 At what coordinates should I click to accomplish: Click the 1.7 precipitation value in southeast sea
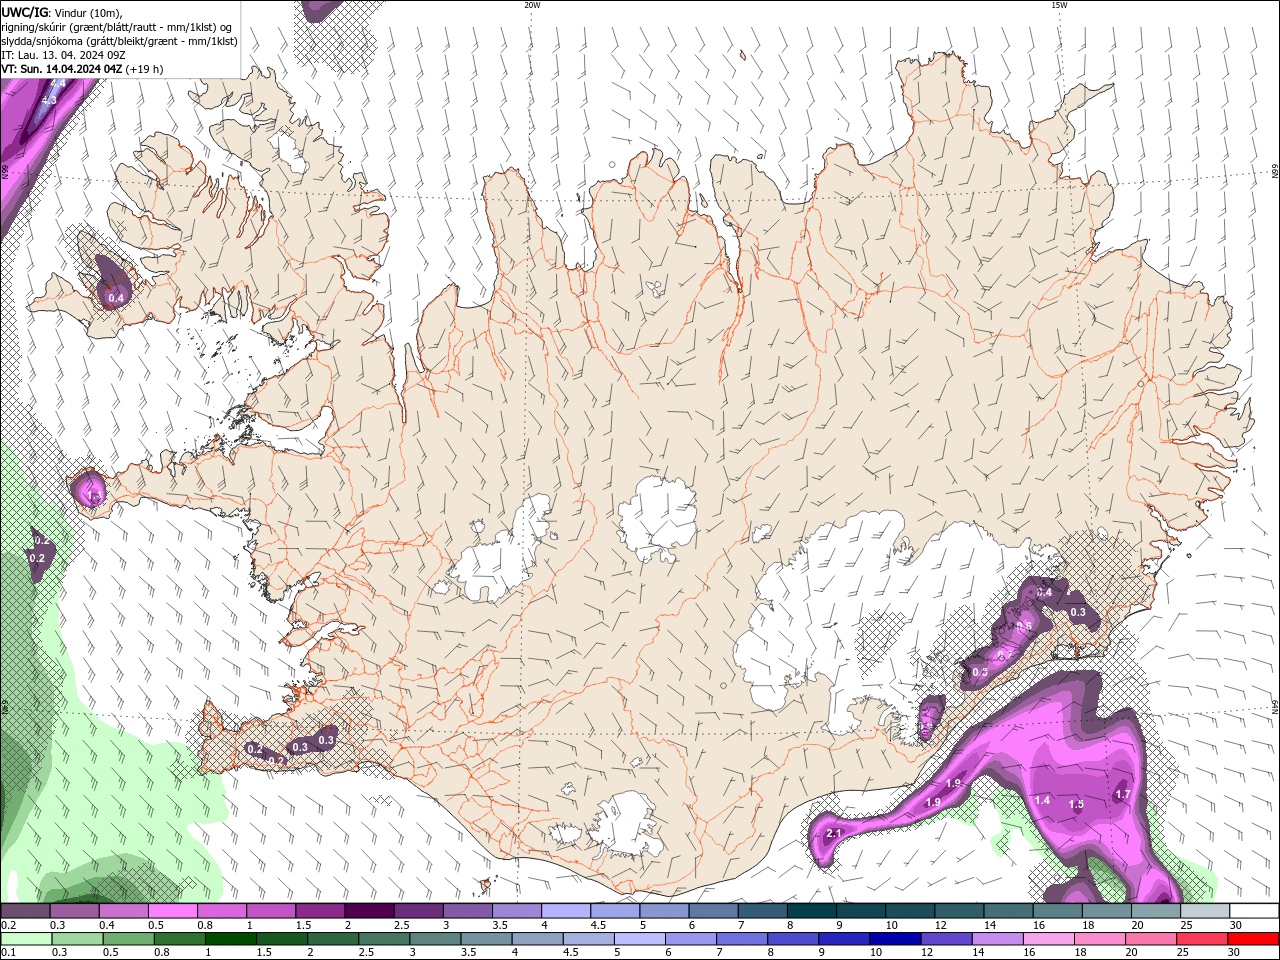[1122, 795]
